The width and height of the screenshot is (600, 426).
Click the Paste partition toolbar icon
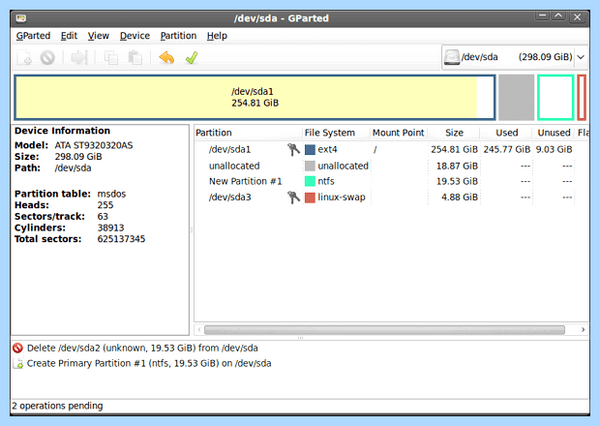[x=135, y=58]
